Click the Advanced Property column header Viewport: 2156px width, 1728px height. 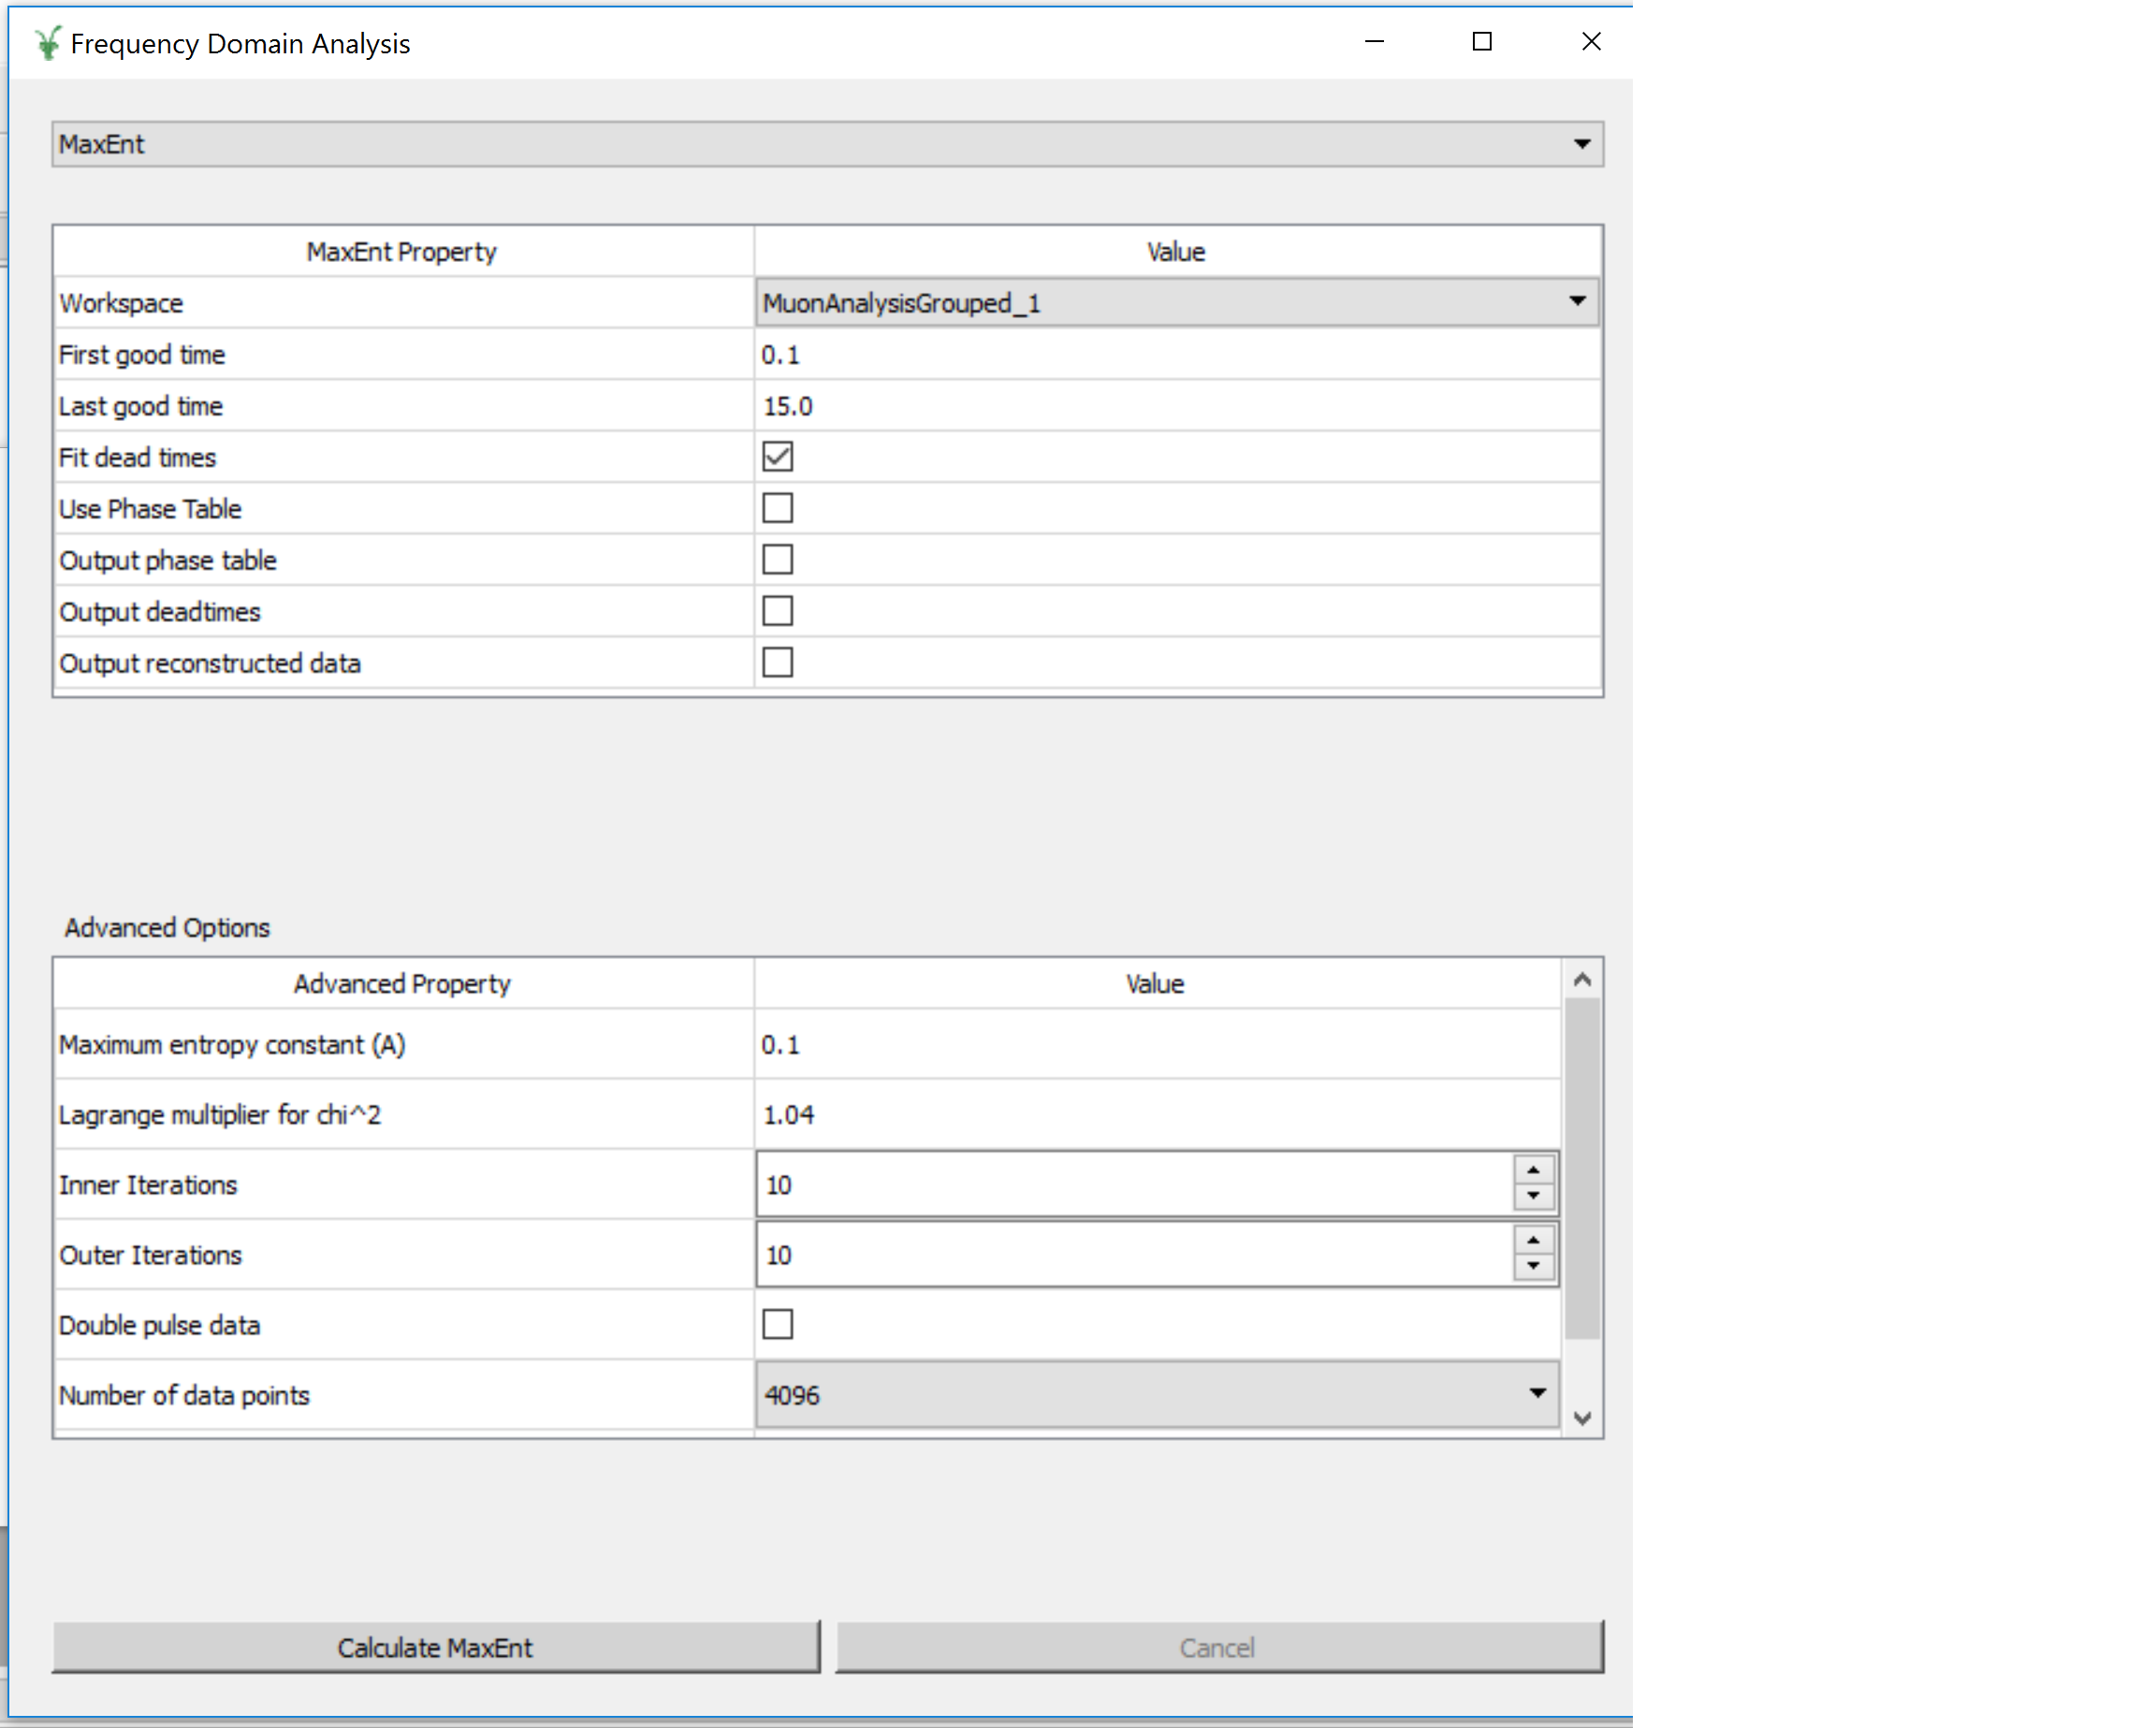click(x=401, y=984)
